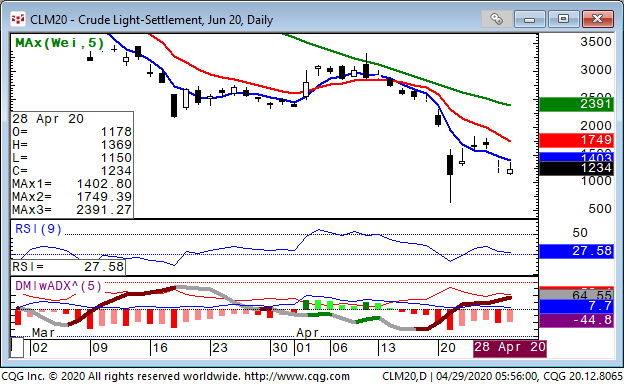Screen dimensions: 624x384
Task: Click the Apr month label
Action: point(308,332)
